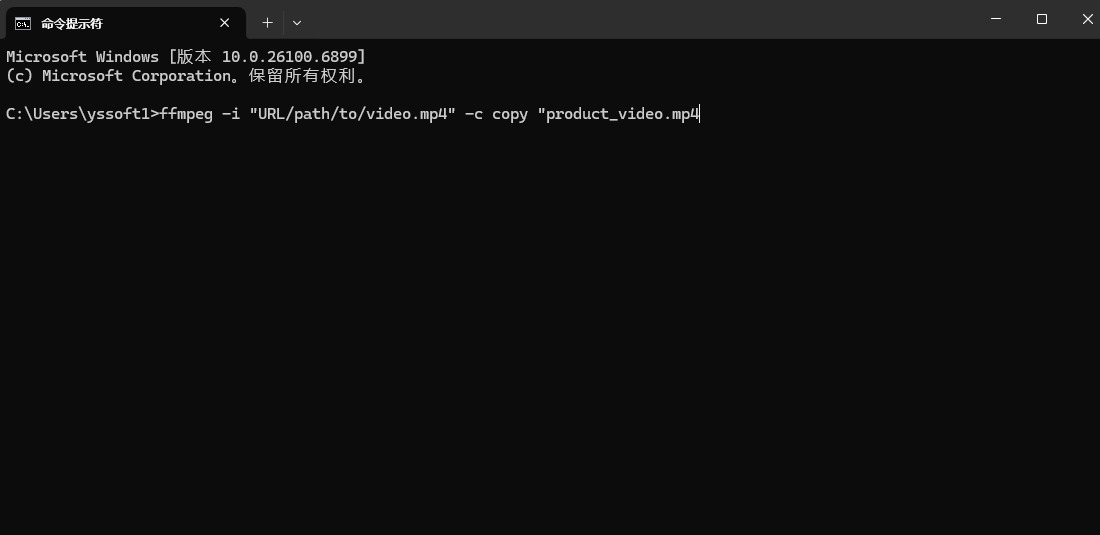Close the terminal window
The height and width of the screenshot is (535, 1100).
[x=1087, y=19]
